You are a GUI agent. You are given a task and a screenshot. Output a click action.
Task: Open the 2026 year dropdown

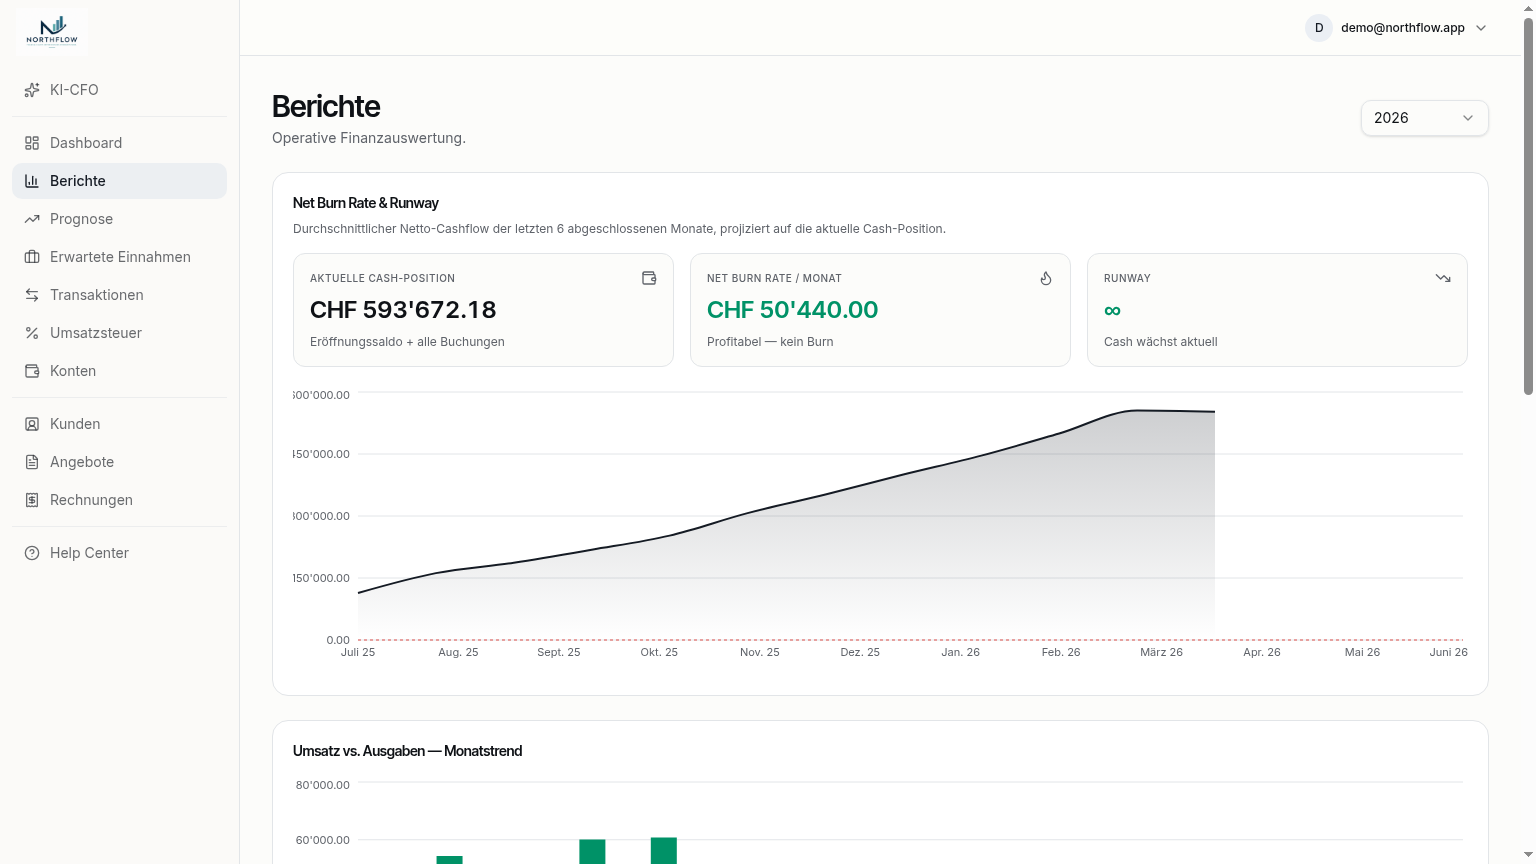[1424, 118]
